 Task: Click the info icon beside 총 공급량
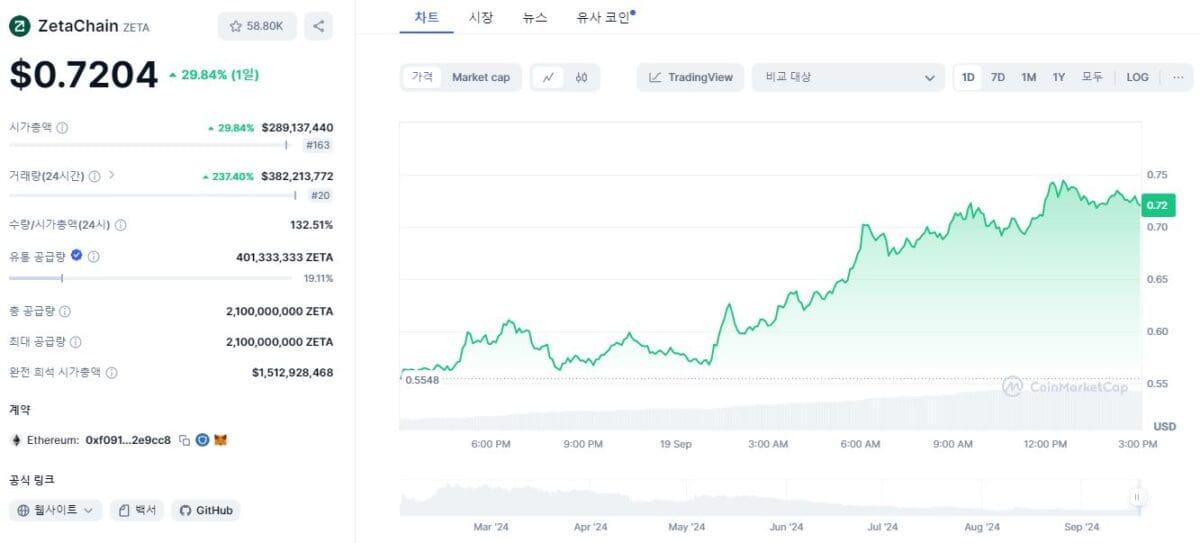pos(65,312)
